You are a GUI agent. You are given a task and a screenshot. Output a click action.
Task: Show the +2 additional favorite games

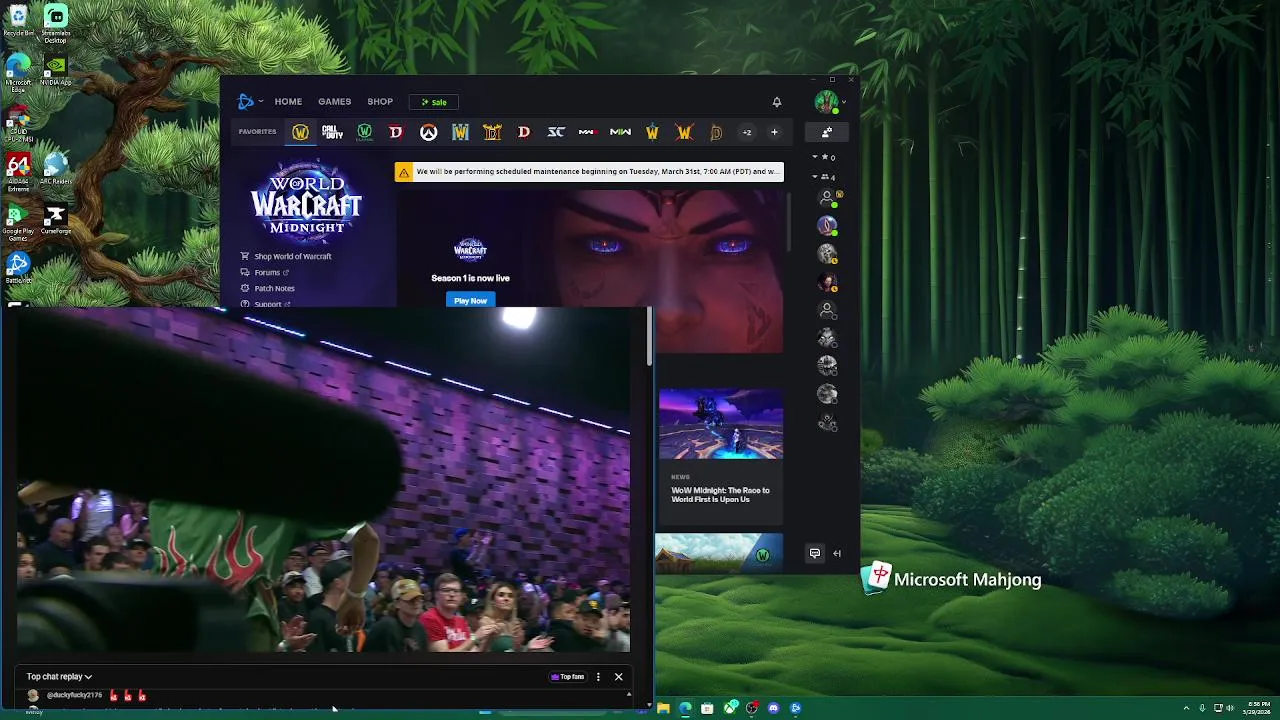(746, 132)
